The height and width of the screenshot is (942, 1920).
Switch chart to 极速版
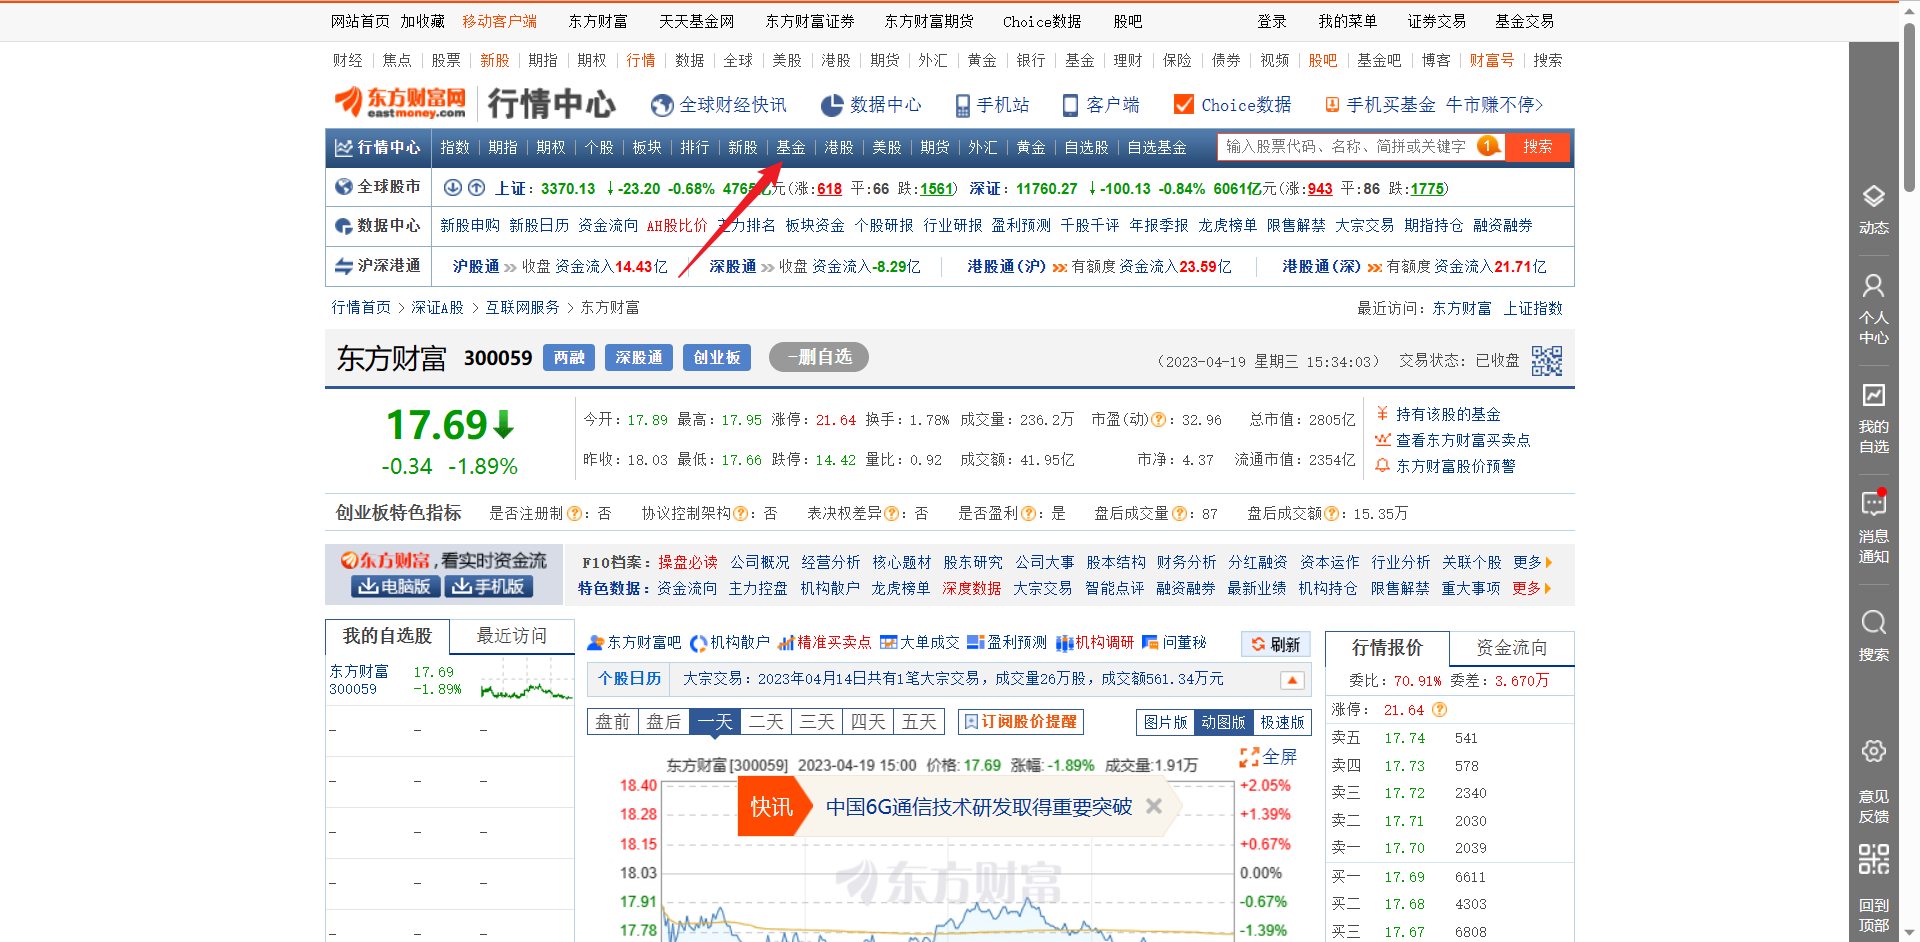point(1281,722)
